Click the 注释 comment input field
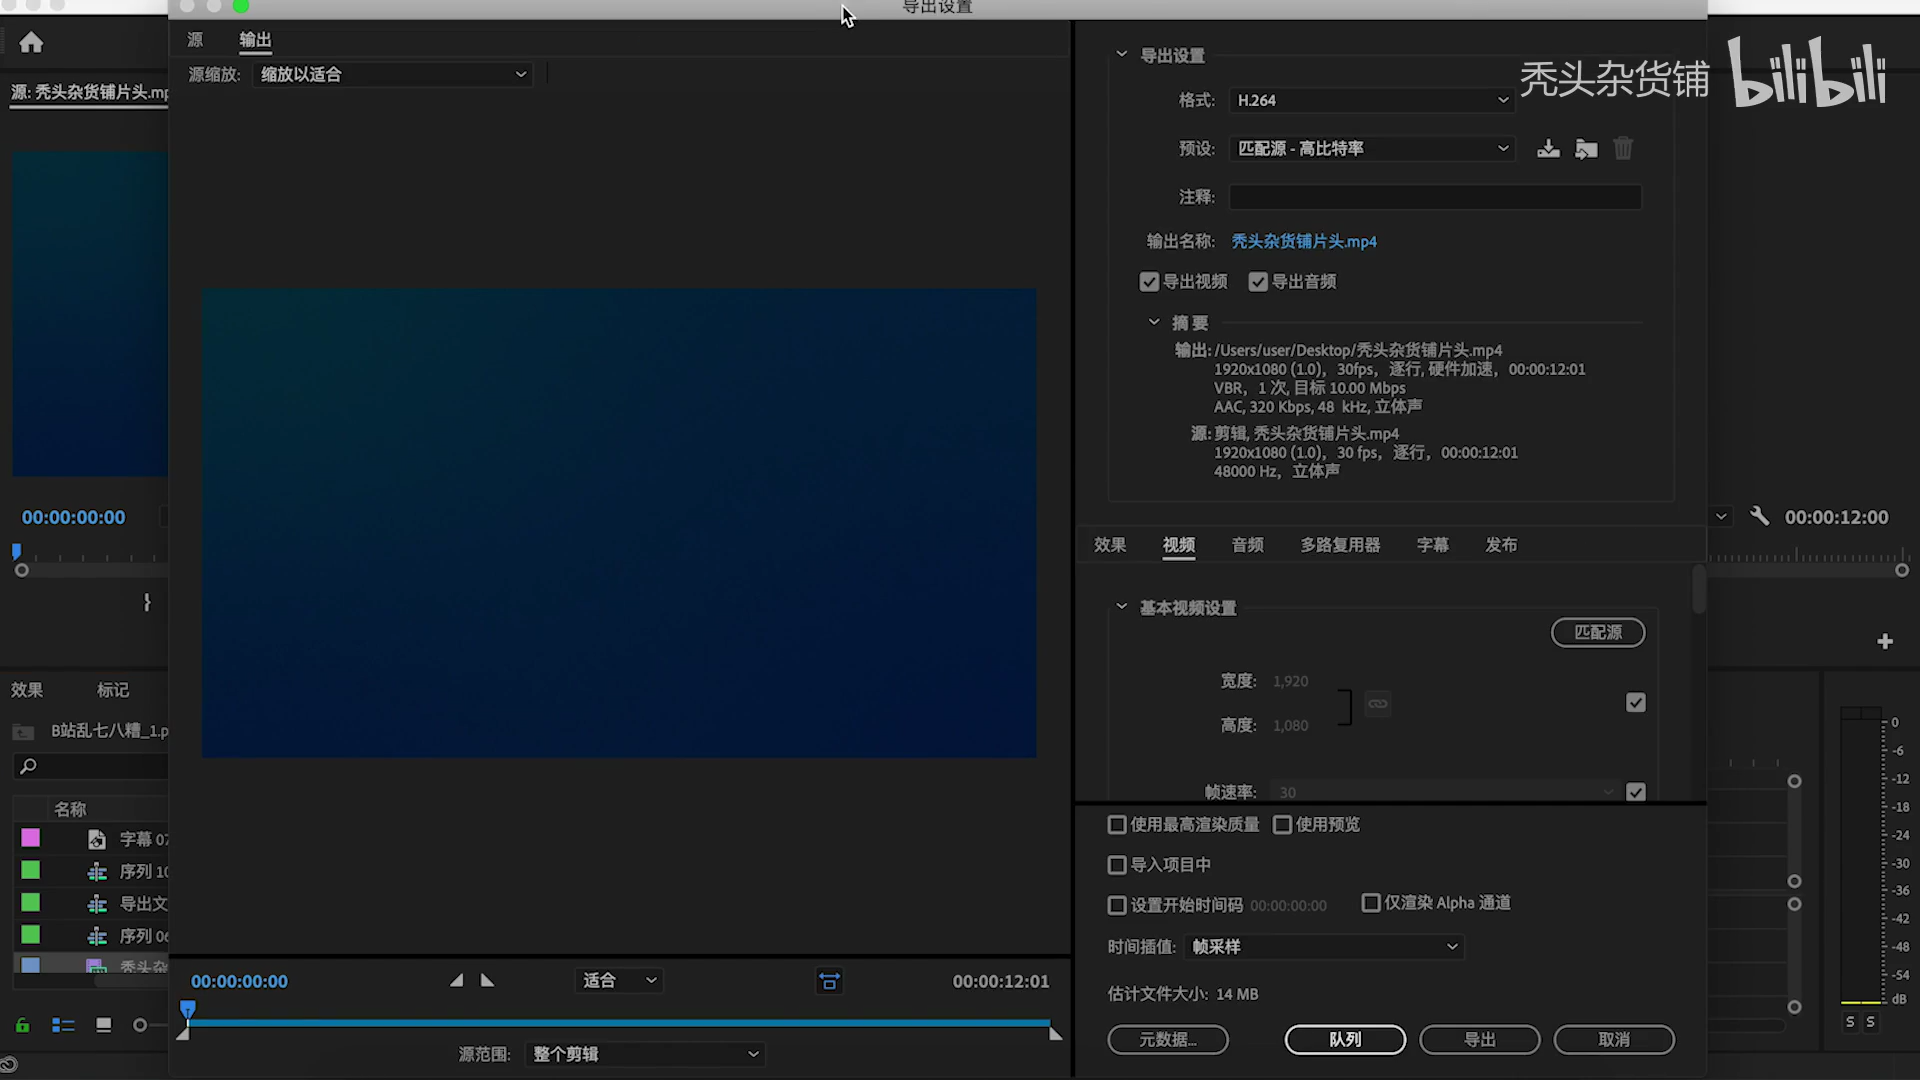Image resolution: width=1920 pixels, height=1080 pixels. point(1435,197)
